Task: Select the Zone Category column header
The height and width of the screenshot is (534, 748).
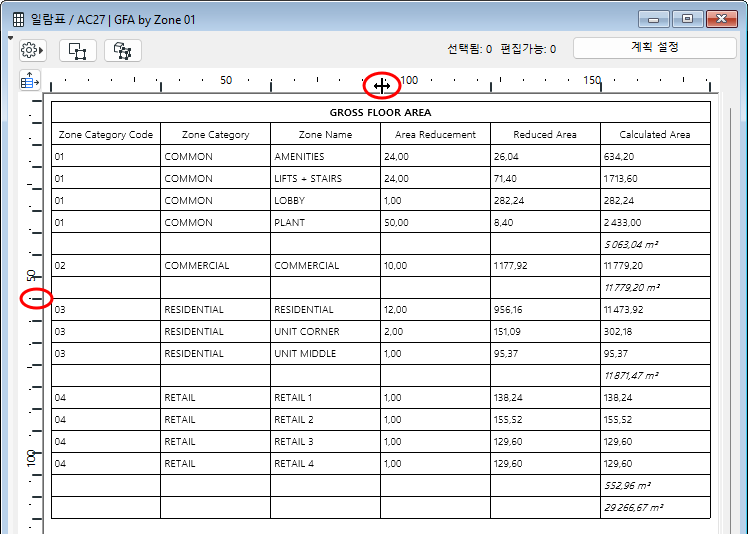Action: (216, 134)
